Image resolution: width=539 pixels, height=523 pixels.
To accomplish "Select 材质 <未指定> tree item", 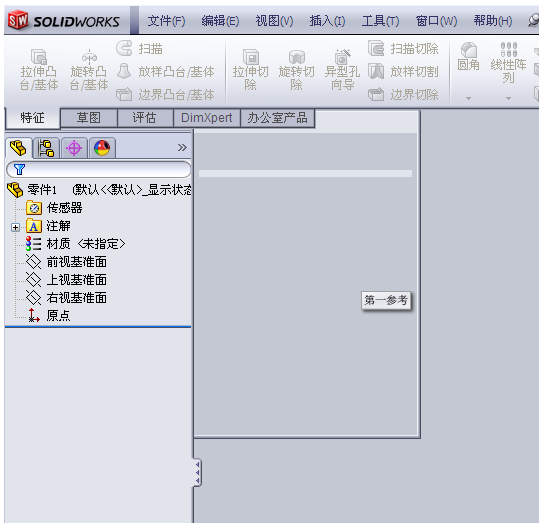I will click(76, 244).
